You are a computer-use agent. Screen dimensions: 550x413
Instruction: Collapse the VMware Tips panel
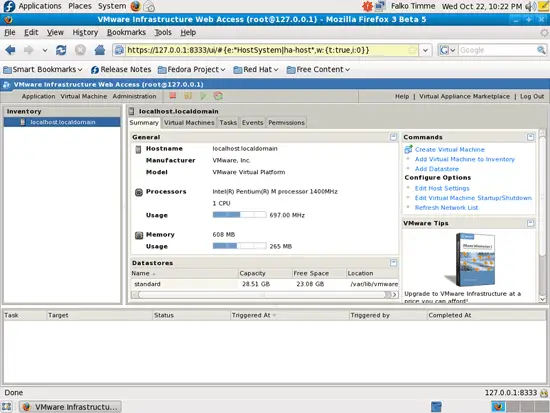pyautogui.click(x=530, y=223)
